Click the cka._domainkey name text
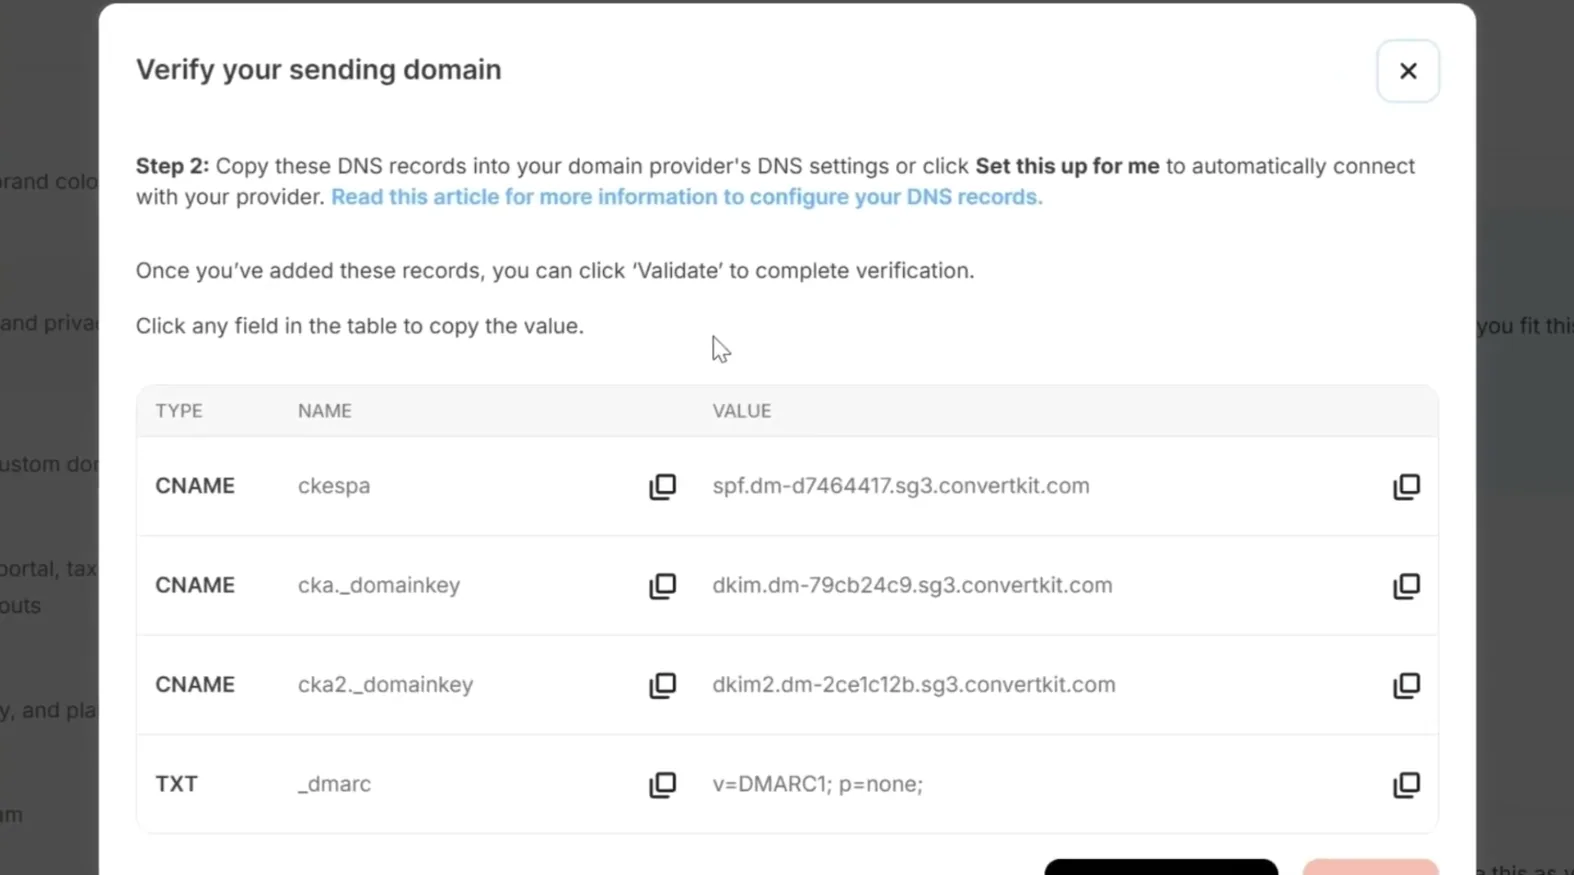The height and width of the screenshot is (875, 1574). tap(379, 585)
